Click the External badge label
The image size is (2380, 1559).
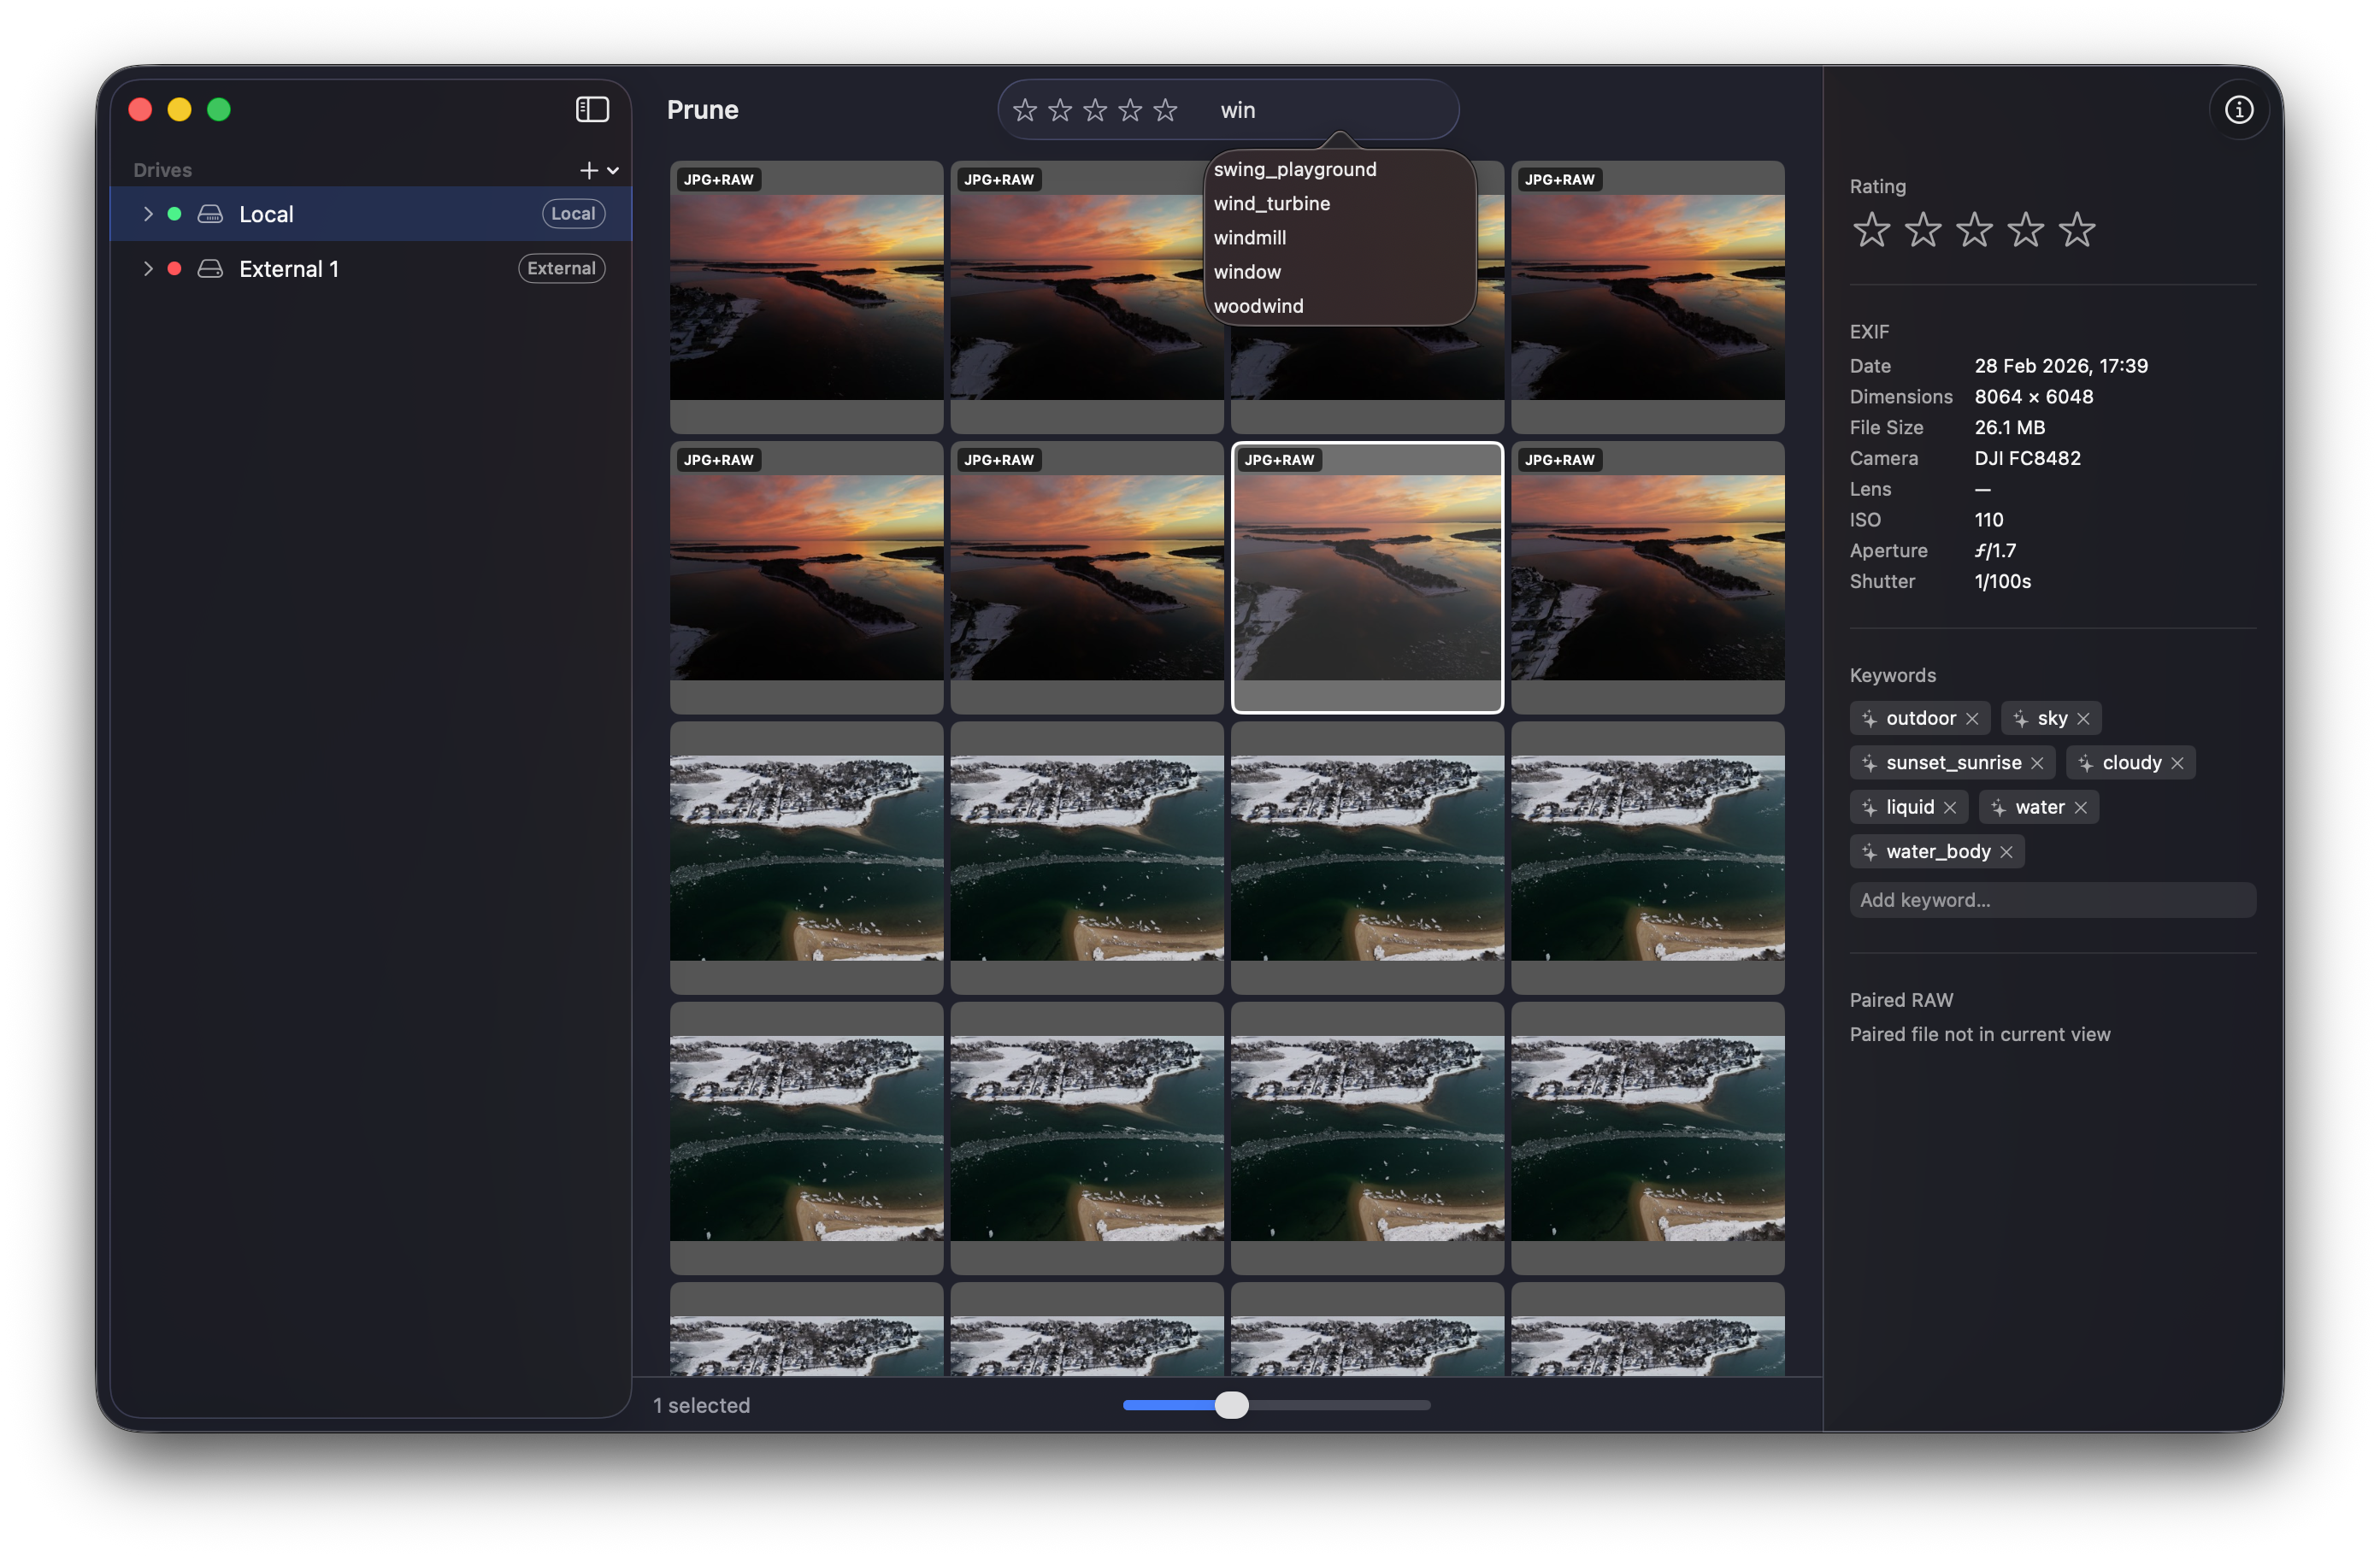tap(561, 269)
